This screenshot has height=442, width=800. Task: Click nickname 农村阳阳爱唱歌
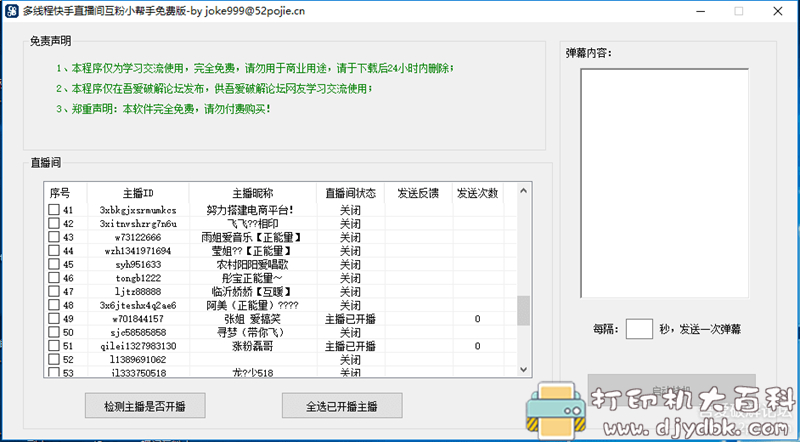[253, 264]
